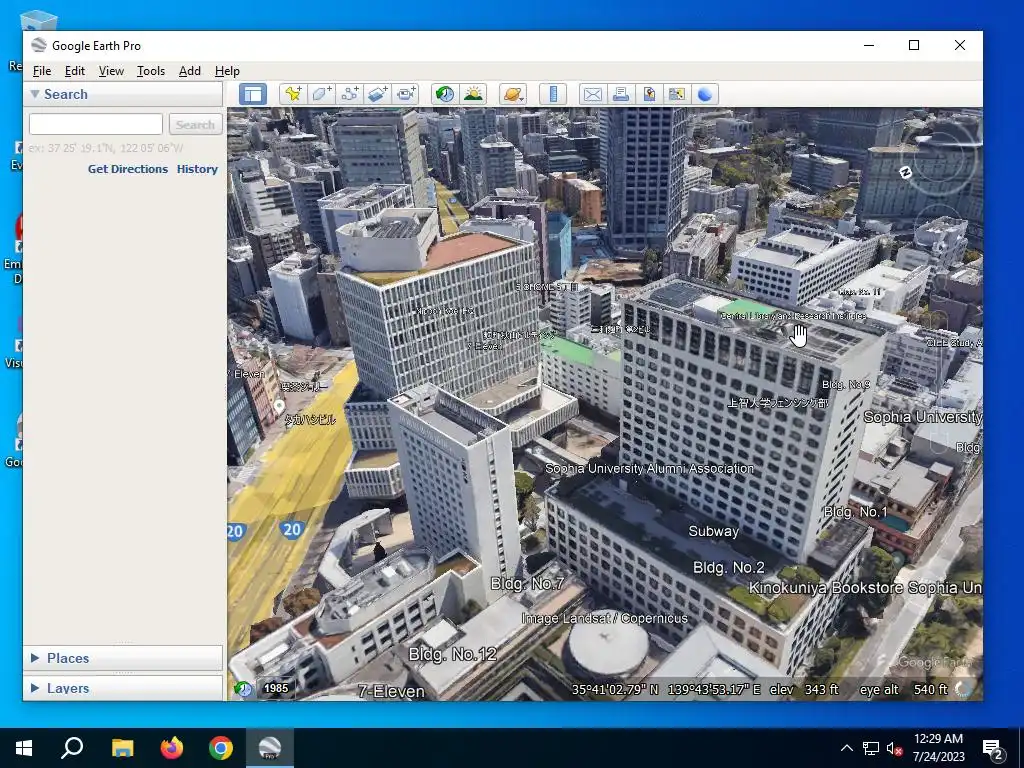
Task: Focus the search text field
Action: point(96,124)
